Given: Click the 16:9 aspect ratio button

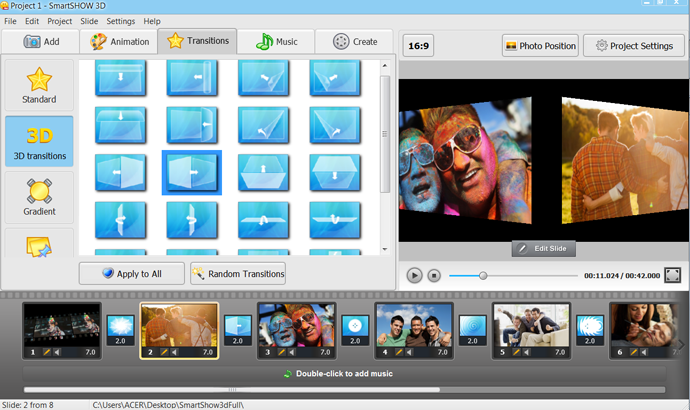Looking at the screenshot, I should pos(418,46).
